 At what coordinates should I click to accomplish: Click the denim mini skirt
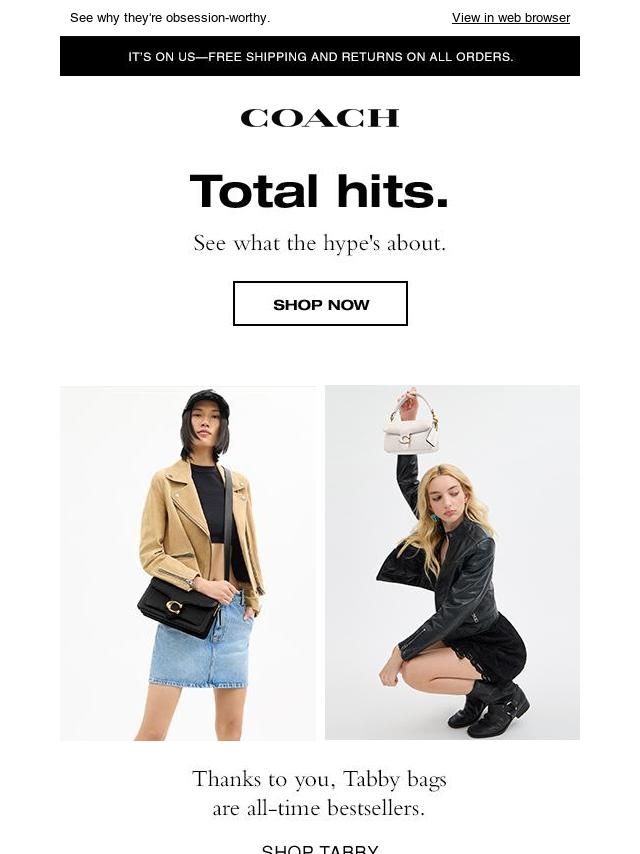coord(202,642)
